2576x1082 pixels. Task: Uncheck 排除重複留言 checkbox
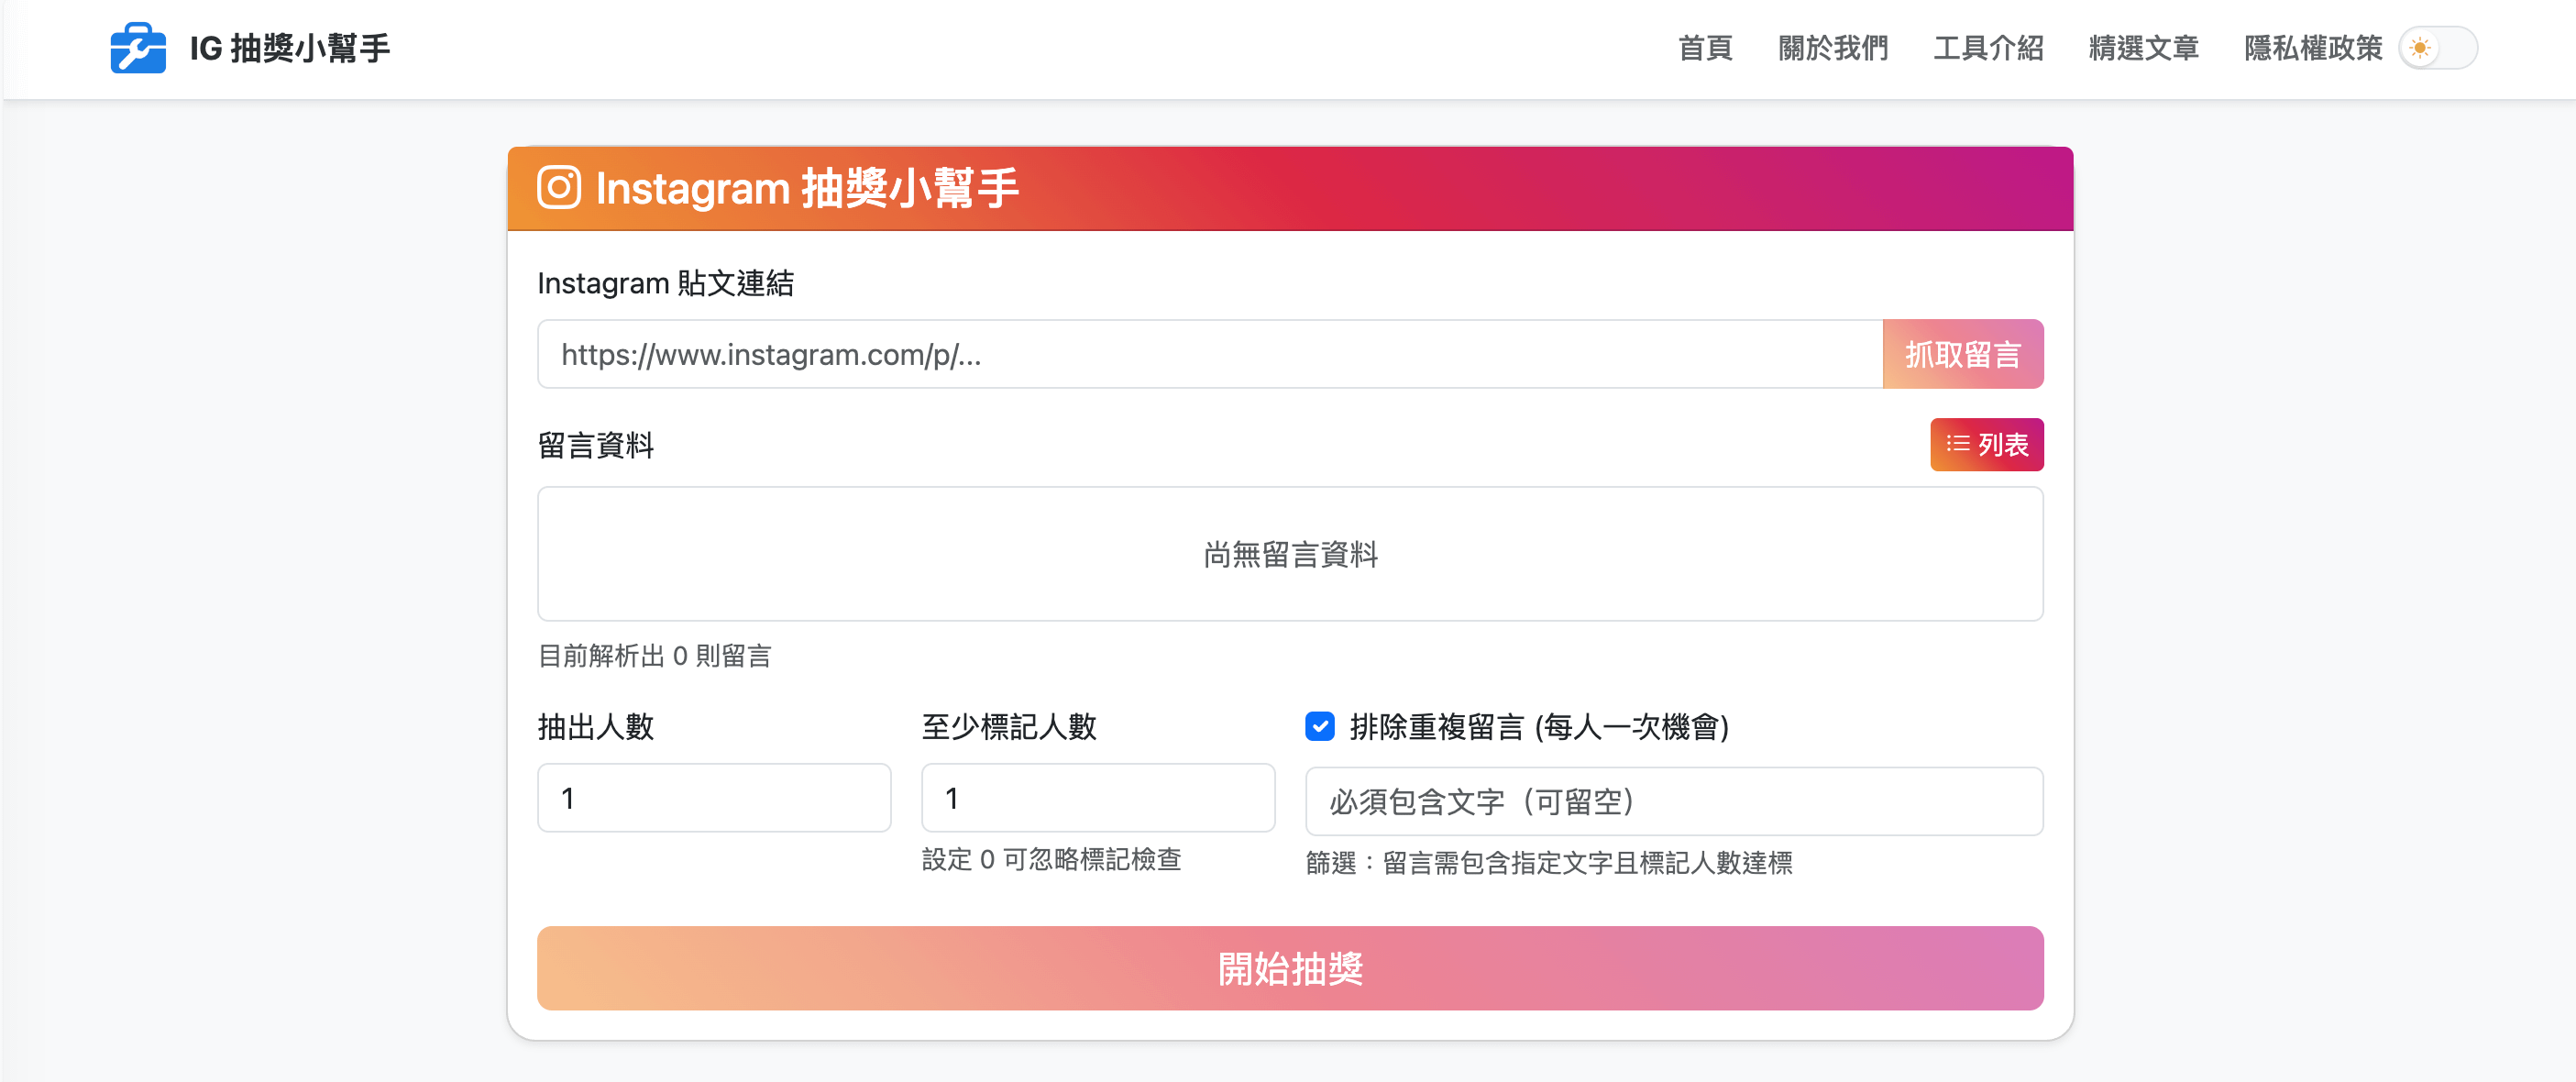click(1320, 727)
